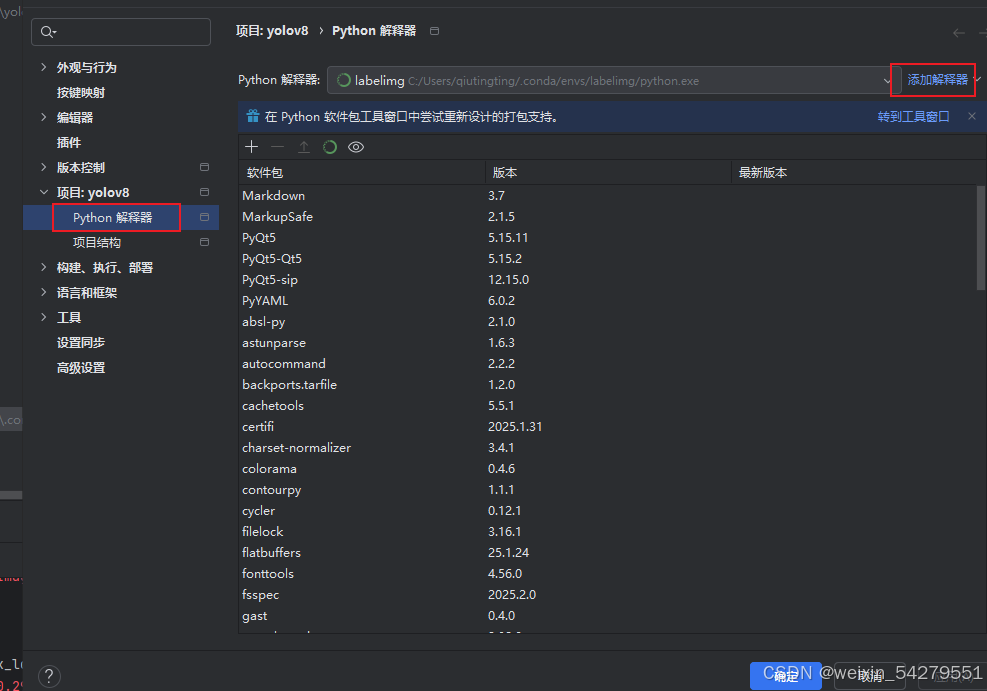The height and width of the screenshot is (691, 987).
Task: Select the autocommand package row
Action: click(607, 364)
